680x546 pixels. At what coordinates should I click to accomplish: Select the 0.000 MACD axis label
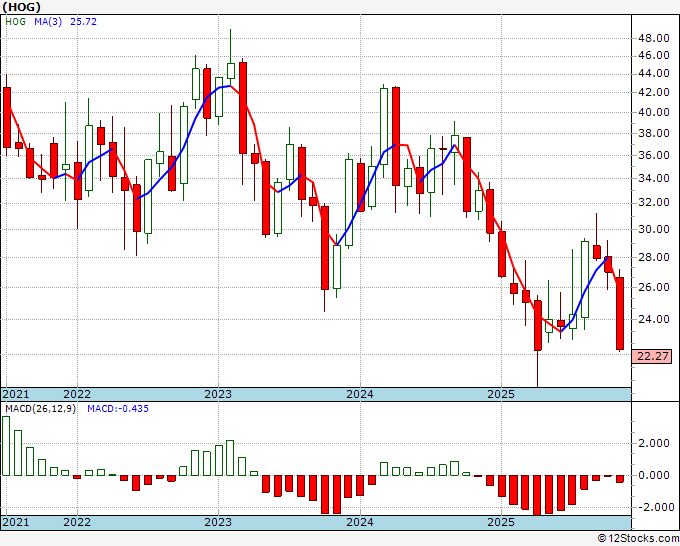654,475
